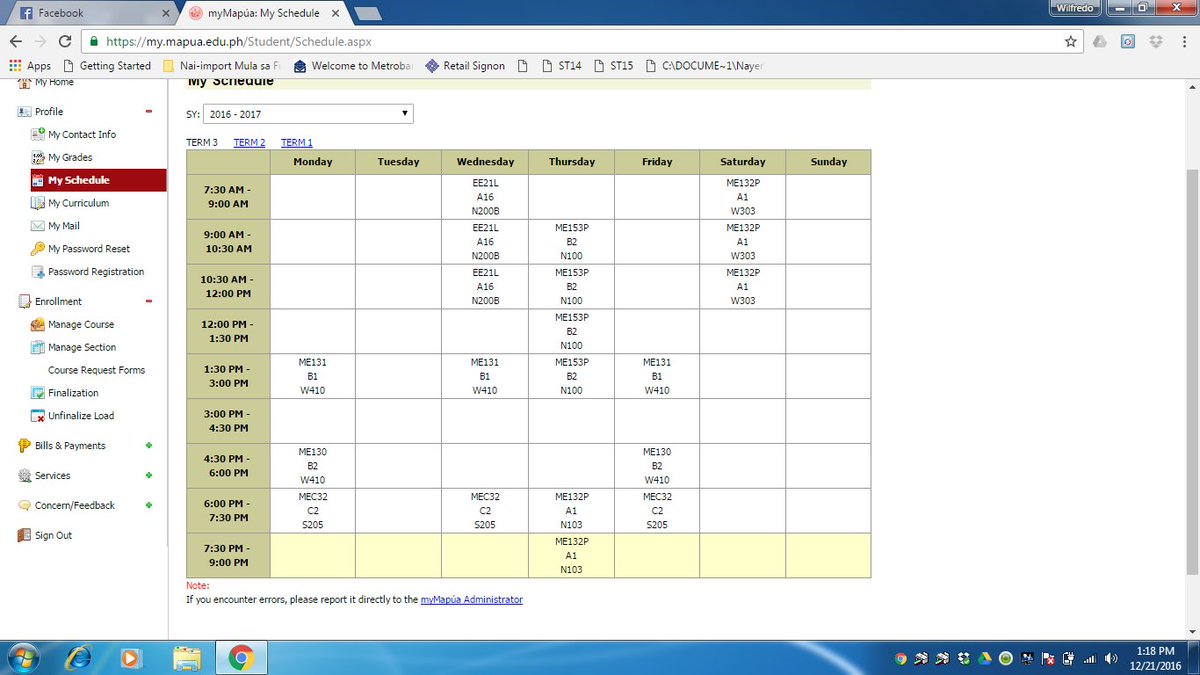The width and height of the screenshot is (1200, 675).
Task: Collapse the Profile section
Action: tap(148, 112)
